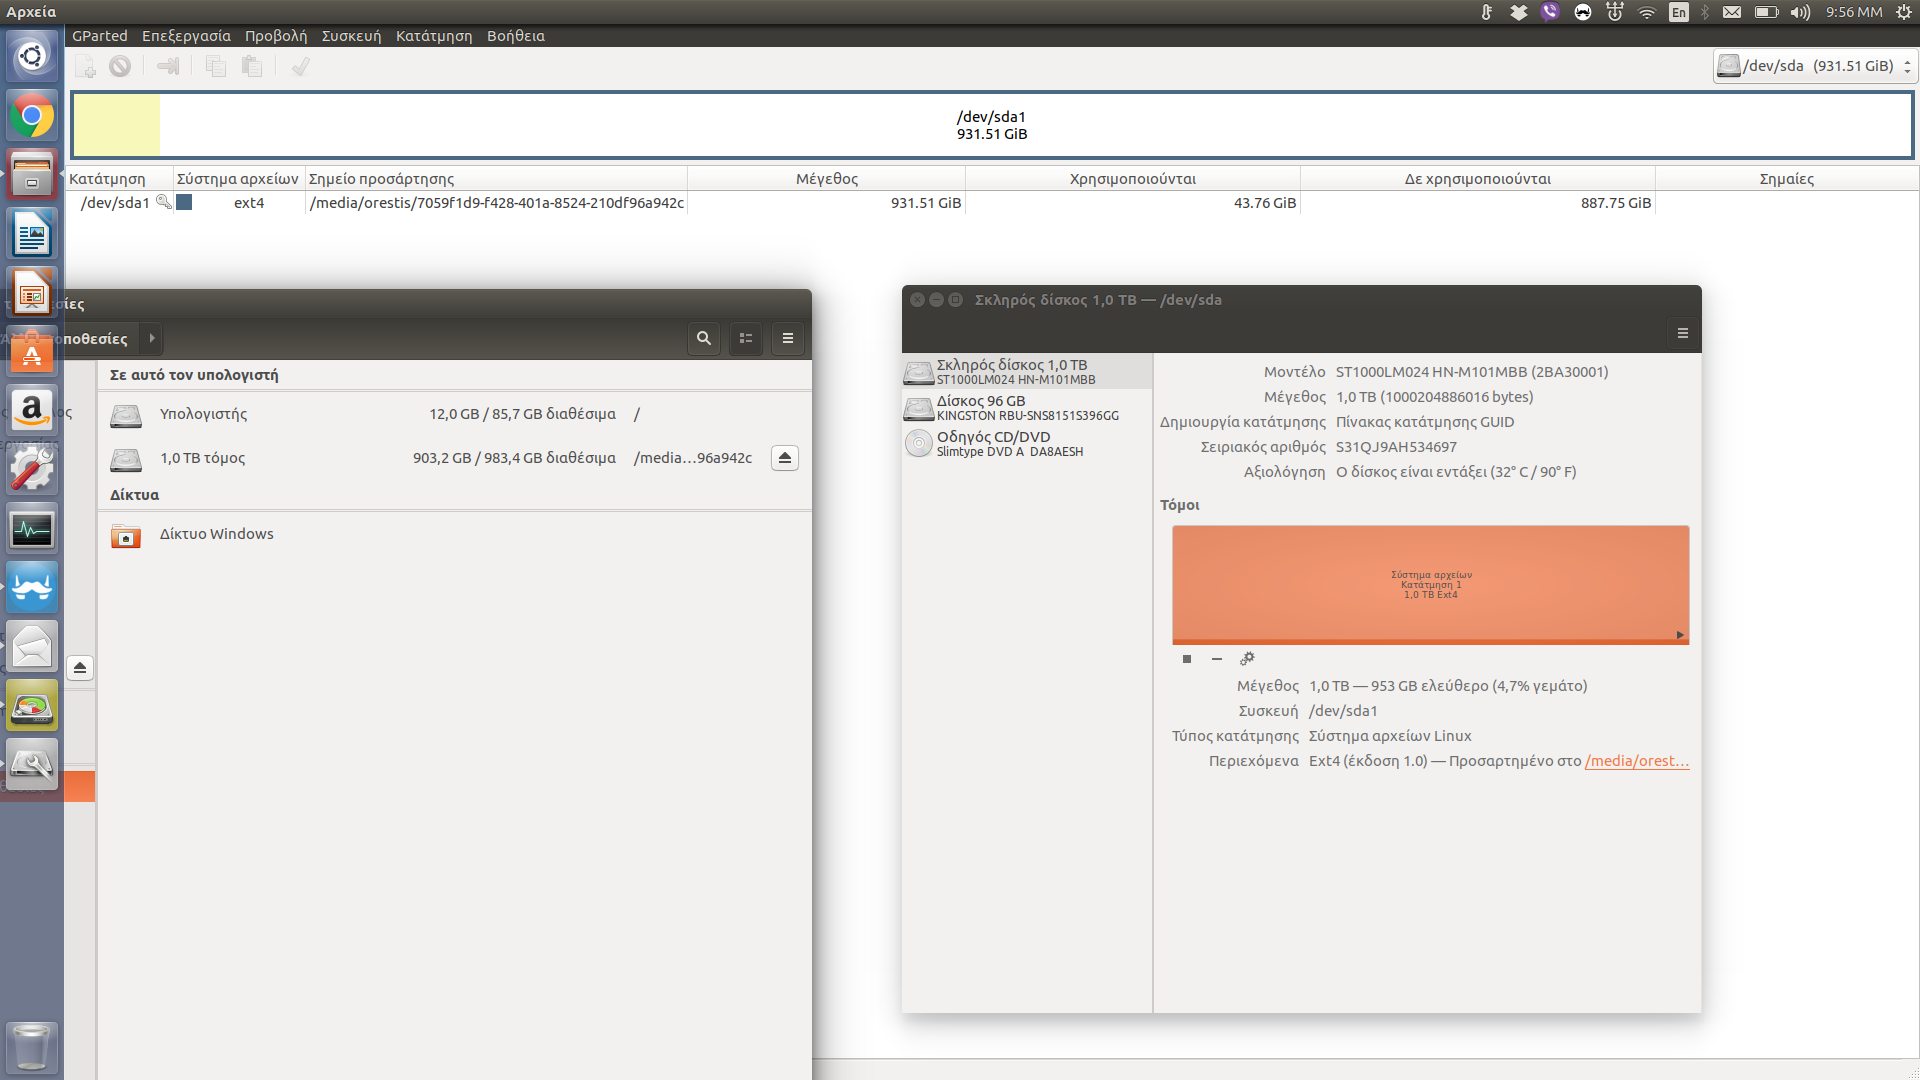Image resolution: width=1920 pixels, height=1080 pixels.
Task: Open Files manager launcher icon
Action: (32, 176)
